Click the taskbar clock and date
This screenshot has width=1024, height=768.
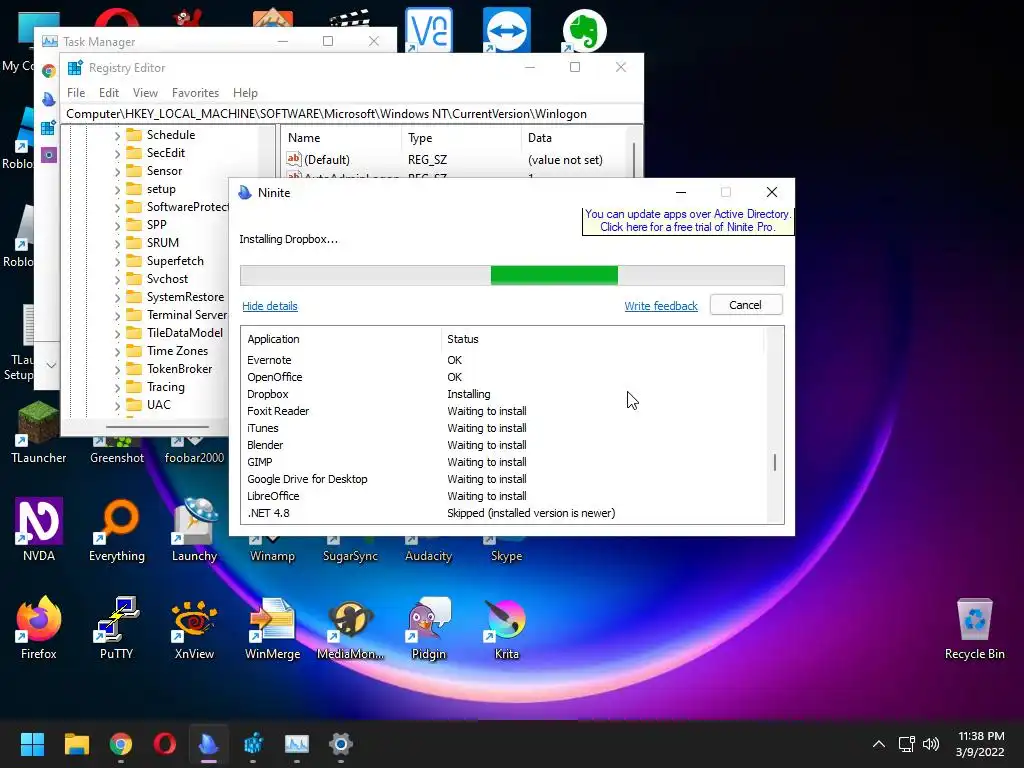pos(980,744)
